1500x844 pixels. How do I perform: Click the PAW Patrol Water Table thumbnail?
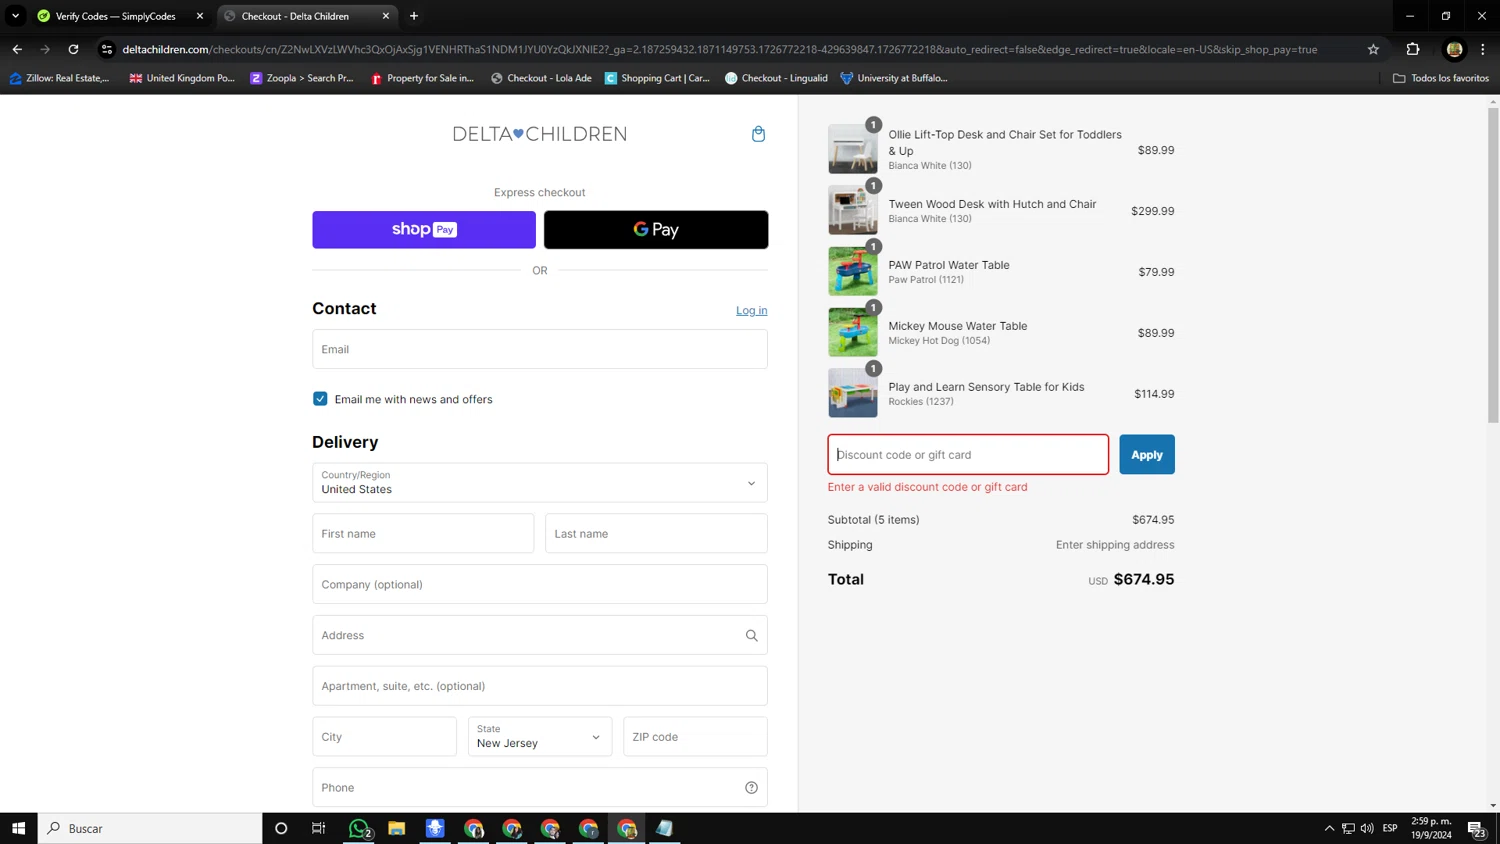[853, 272]
